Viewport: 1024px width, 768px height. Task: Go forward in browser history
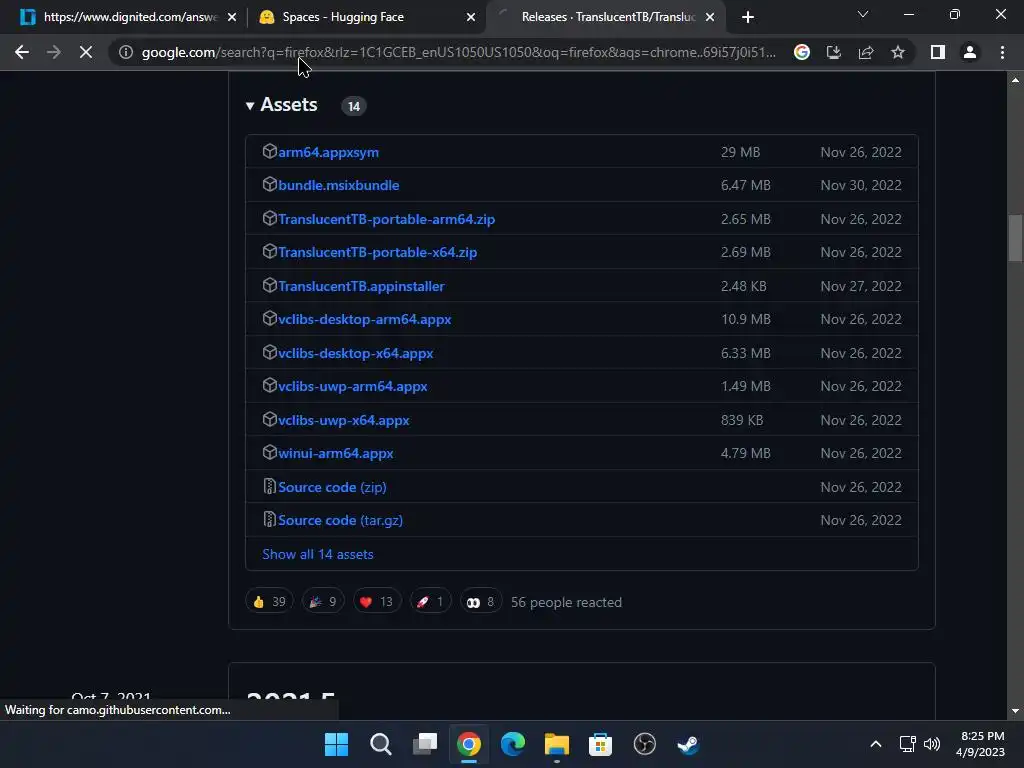point(54,52)
